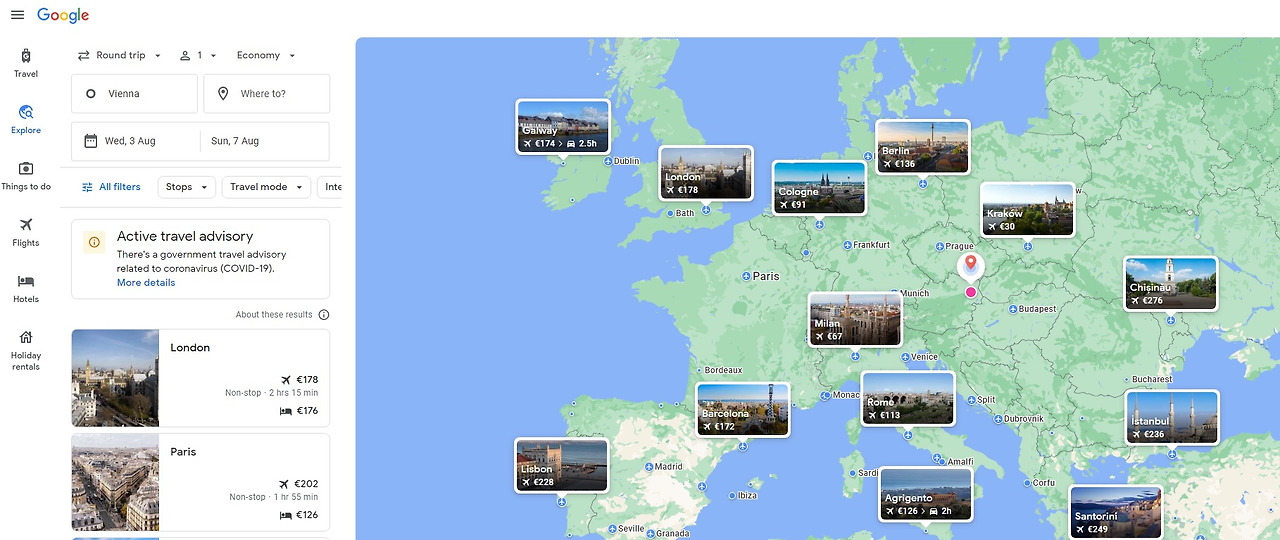This screenshot has width=1280, height=540.
Task: Select the Galway map card
Action: (x=563, y=126)
